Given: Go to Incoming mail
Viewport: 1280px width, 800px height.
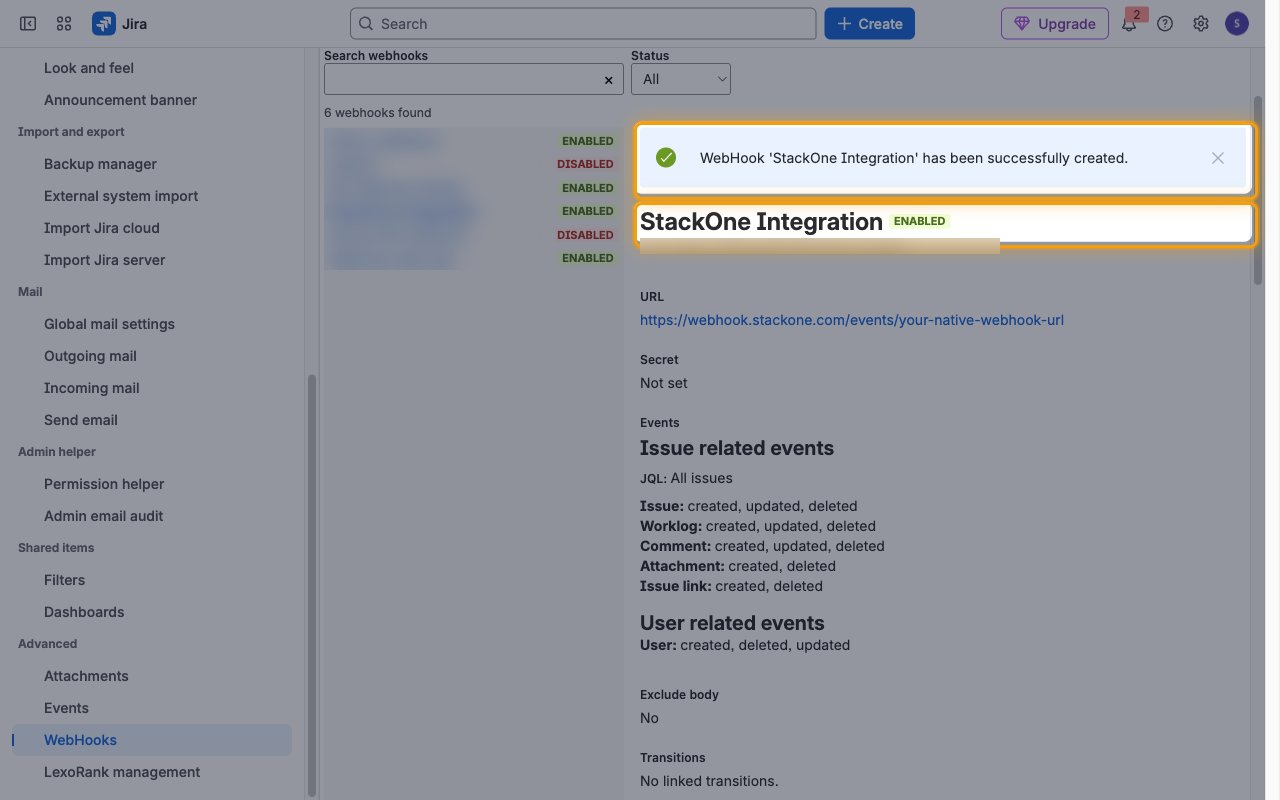Looking at the screenshot, I should [91, 388].
